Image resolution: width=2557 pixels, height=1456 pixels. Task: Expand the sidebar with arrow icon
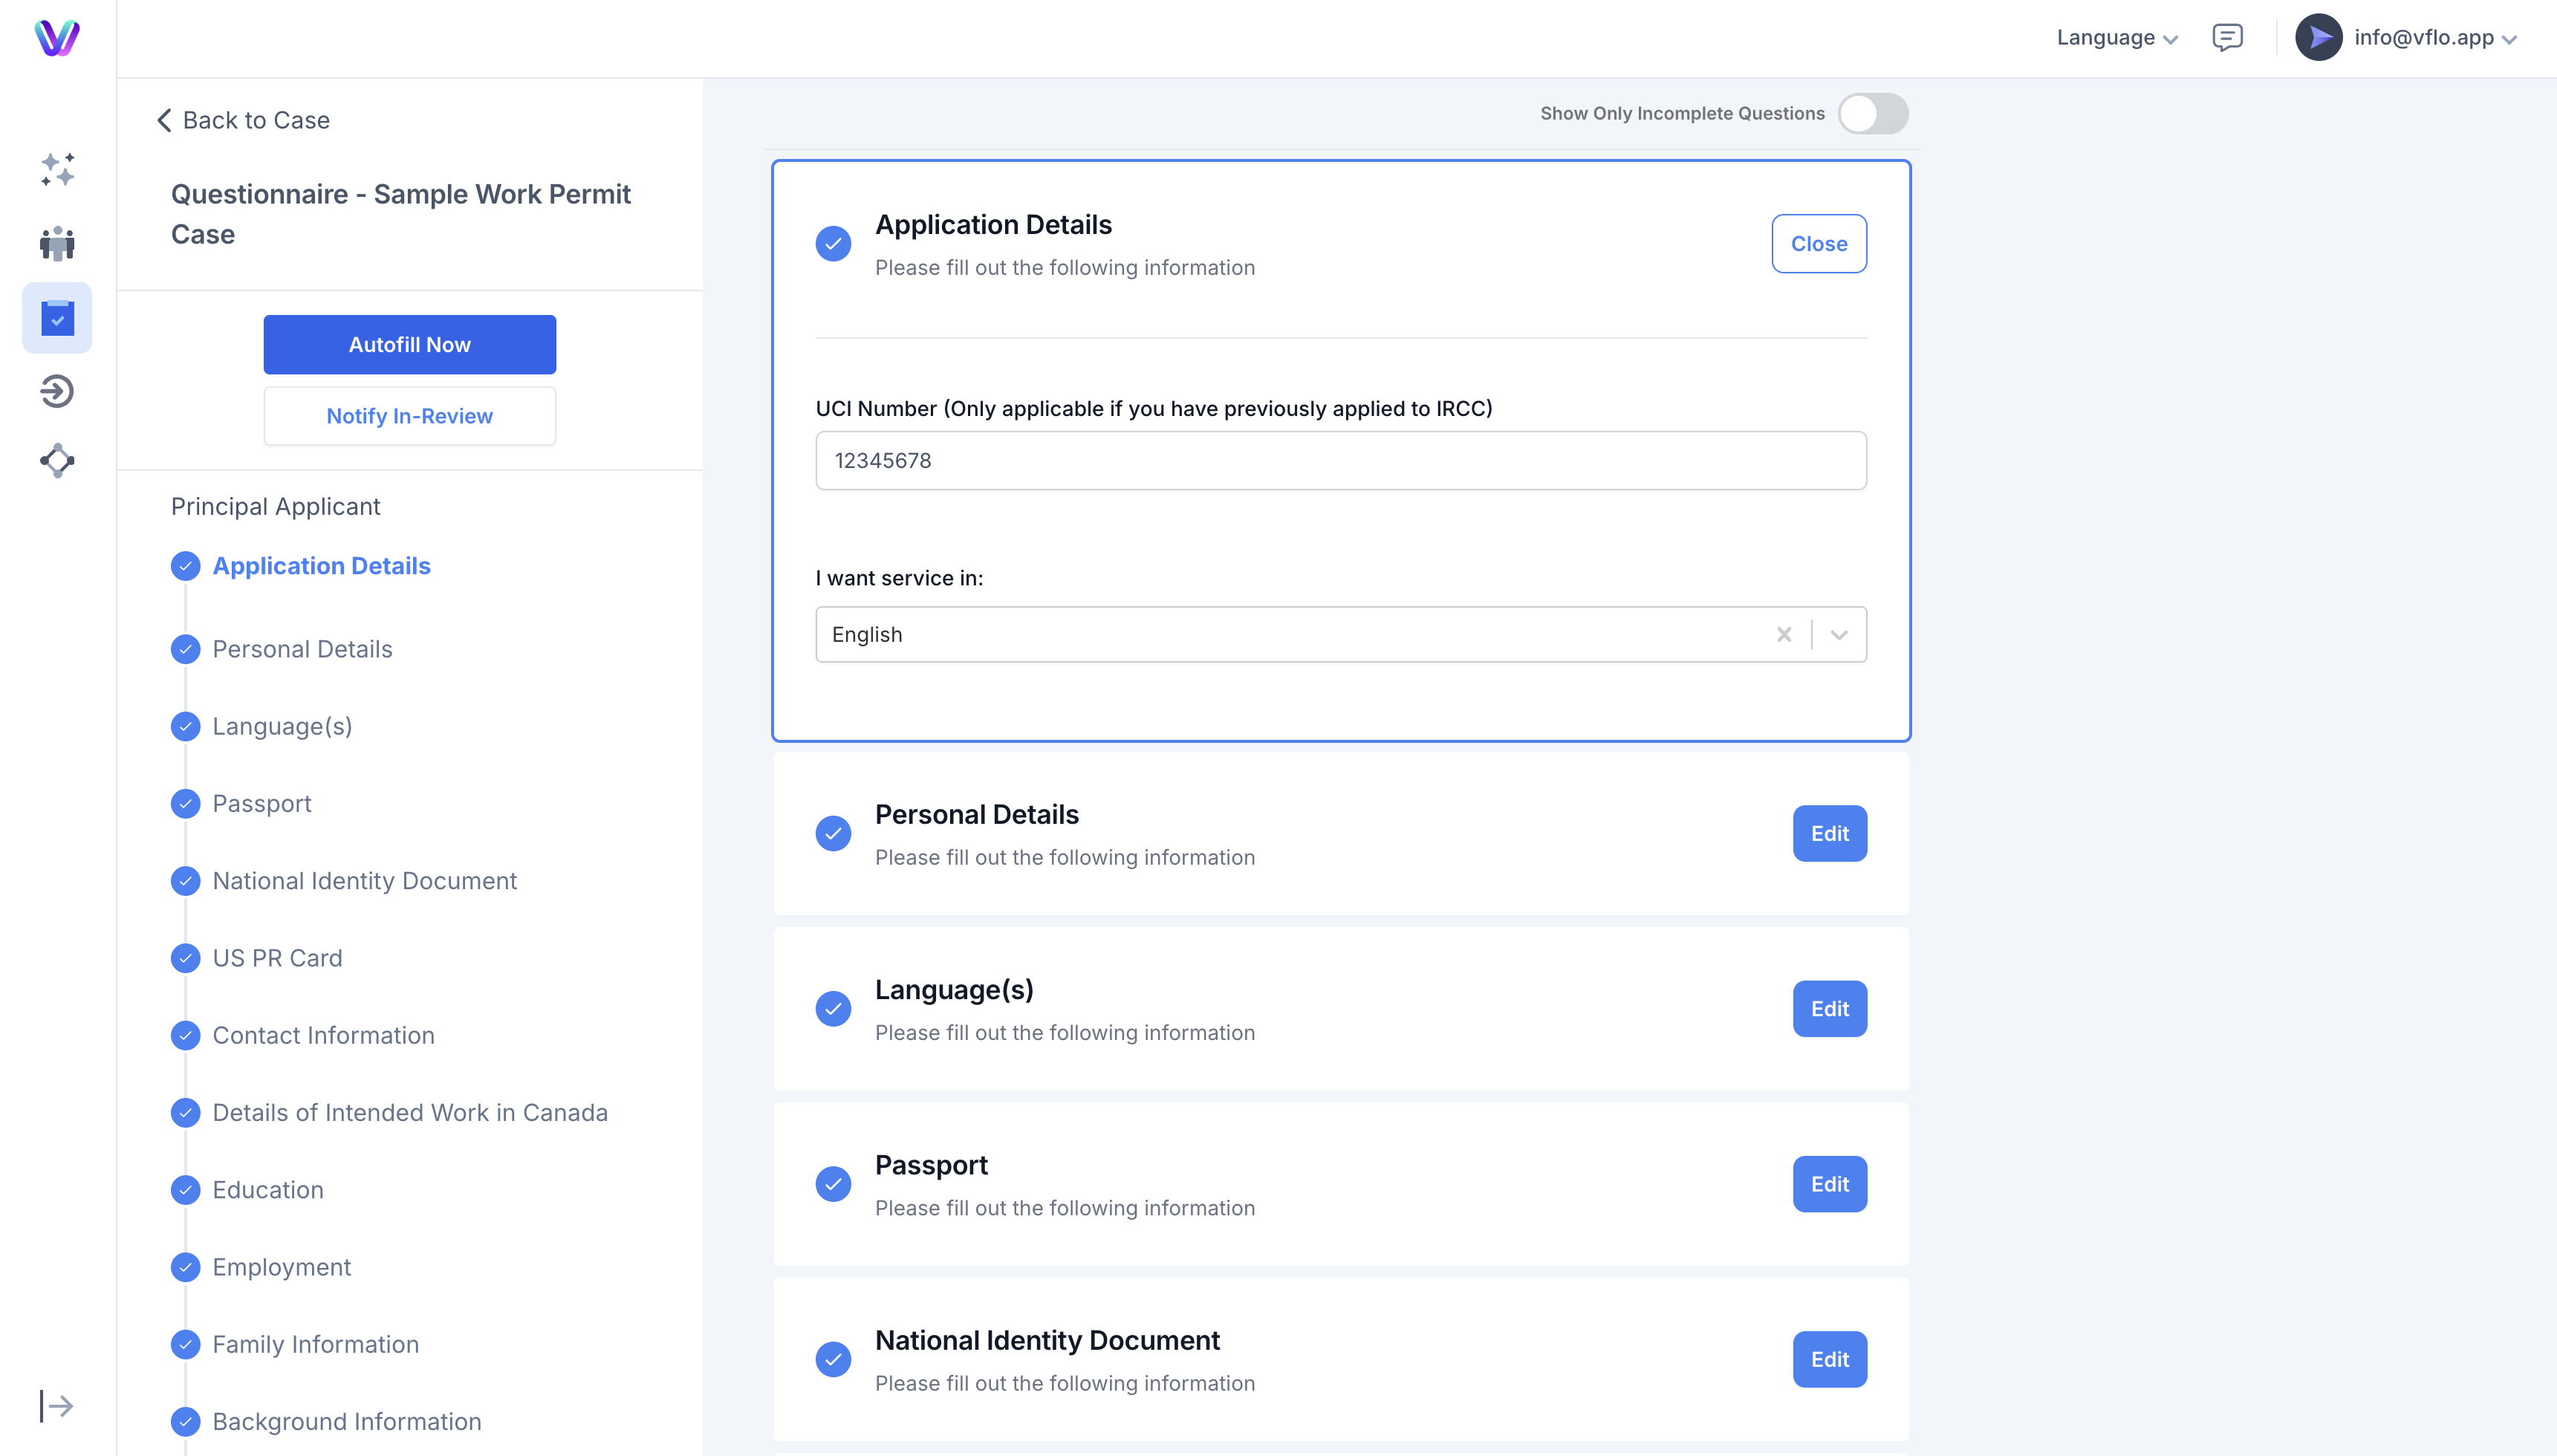56,1406
